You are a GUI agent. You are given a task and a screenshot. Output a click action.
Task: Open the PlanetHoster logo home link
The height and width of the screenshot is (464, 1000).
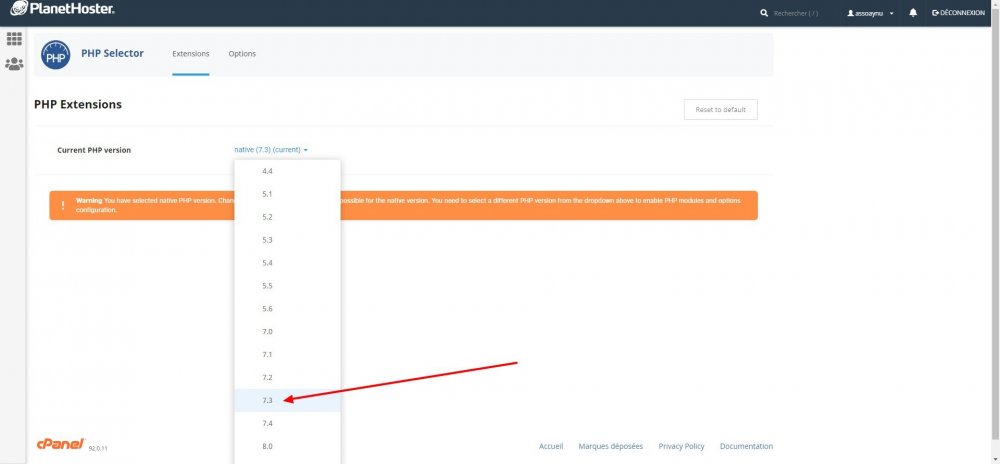pyautogui.click(x=62, y=9)
